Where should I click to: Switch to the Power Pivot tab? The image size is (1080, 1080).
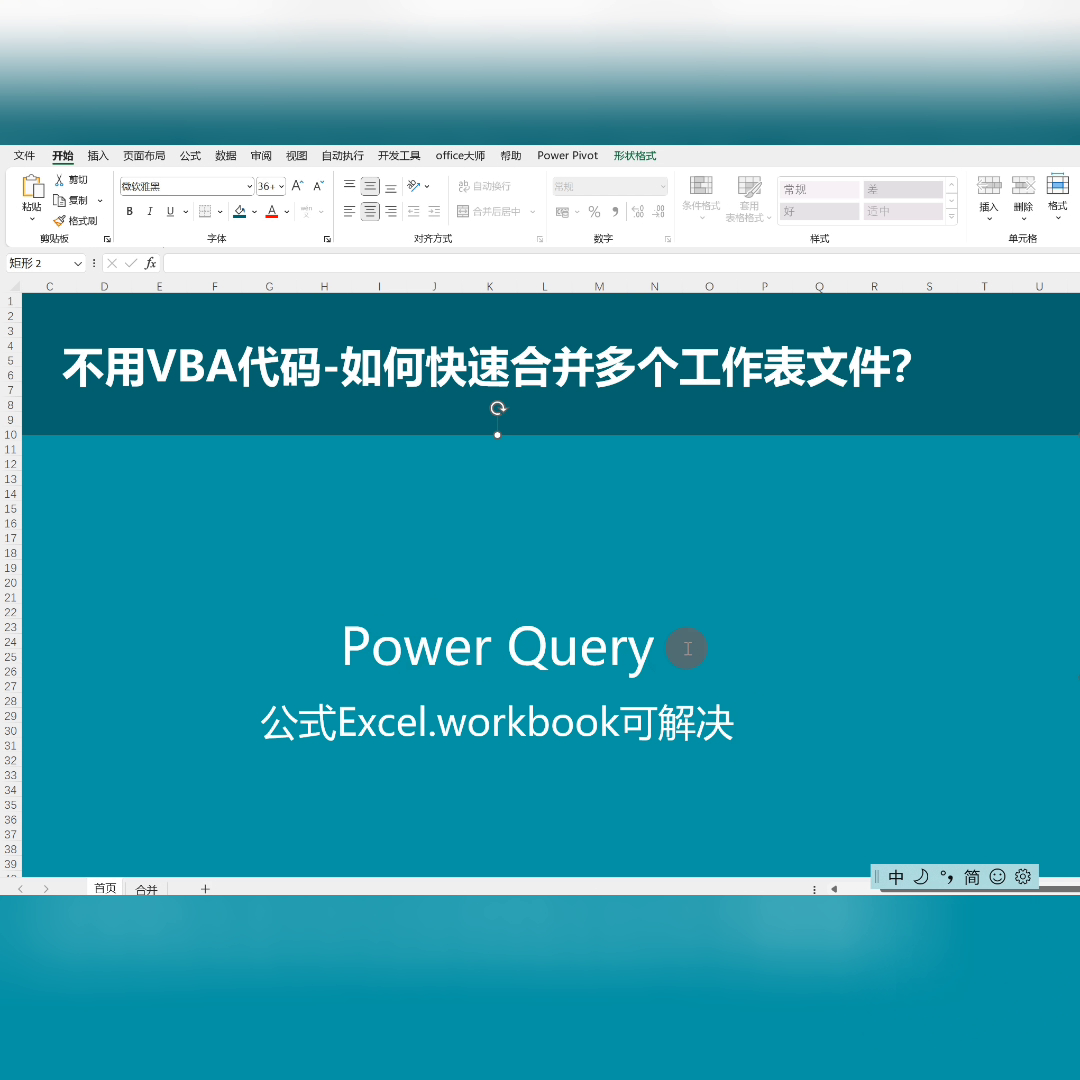[x=568, y=156]
